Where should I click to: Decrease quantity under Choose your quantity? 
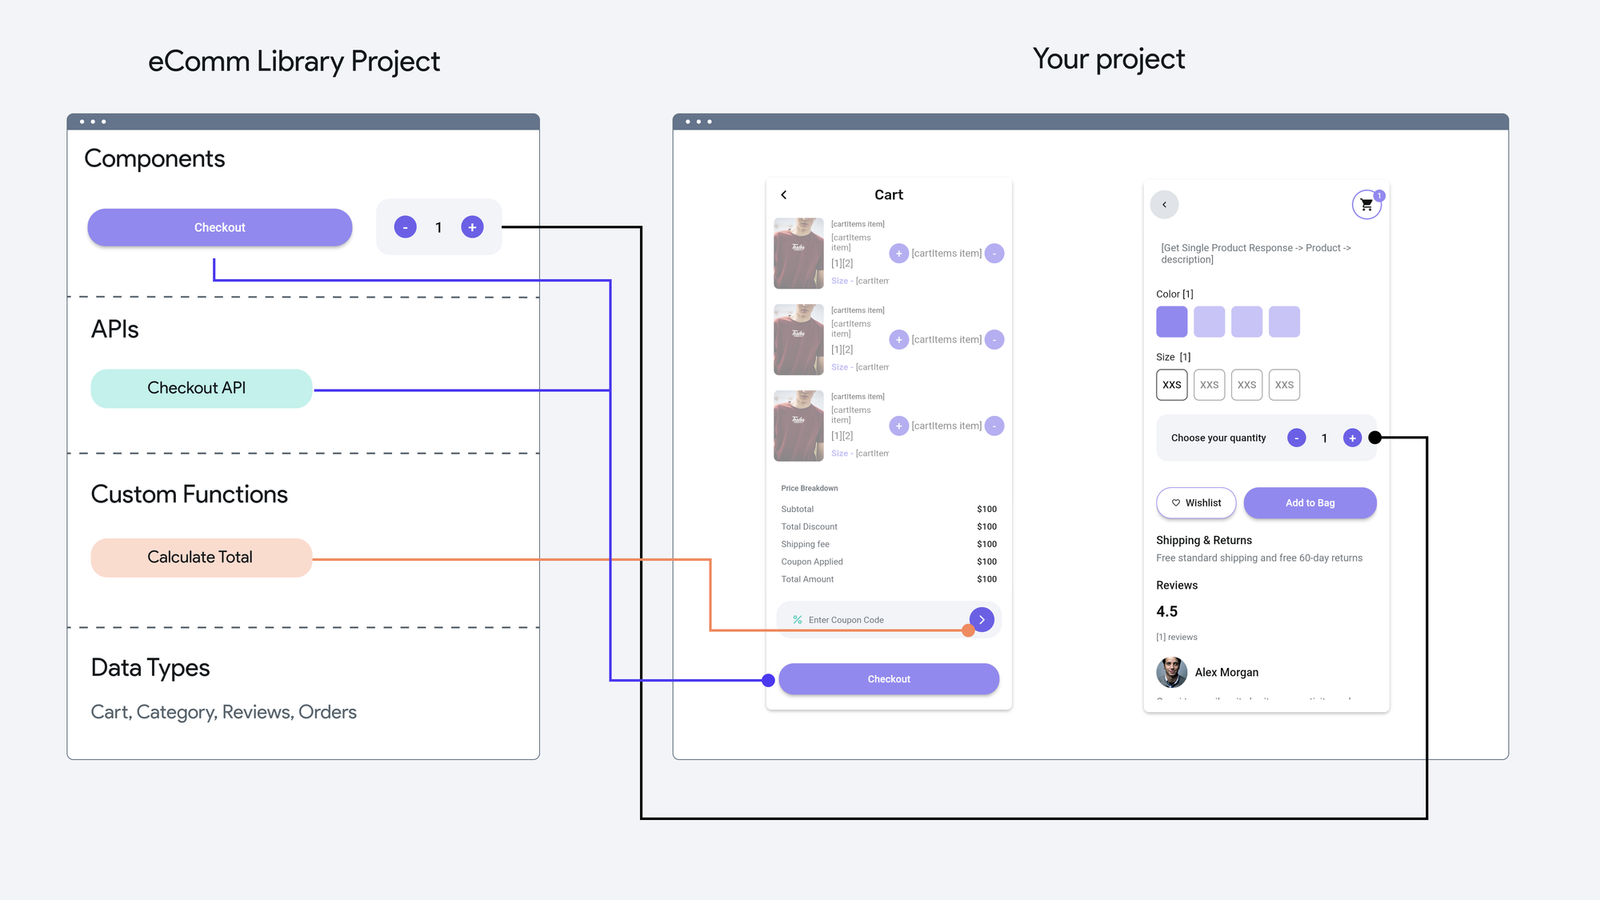point(1296,437)
